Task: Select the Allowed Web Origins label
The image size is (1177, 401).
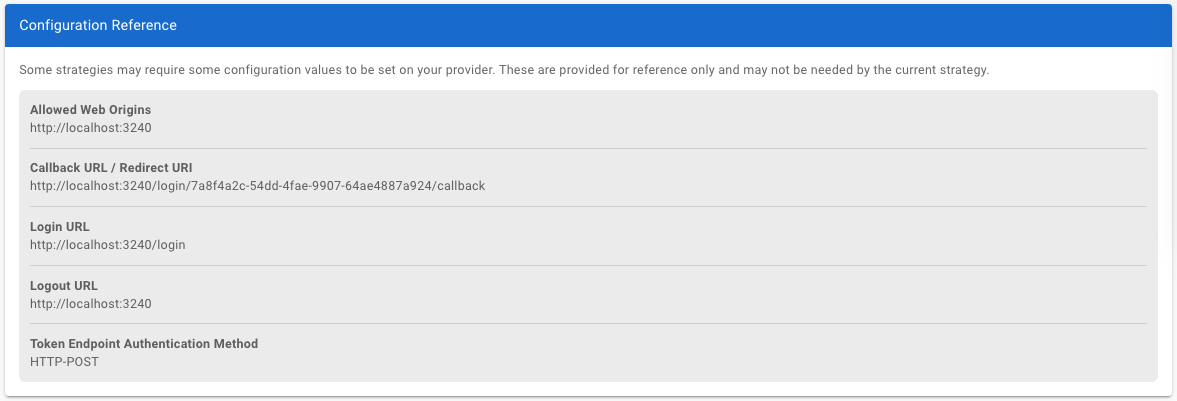Action: tap(90, 109)
